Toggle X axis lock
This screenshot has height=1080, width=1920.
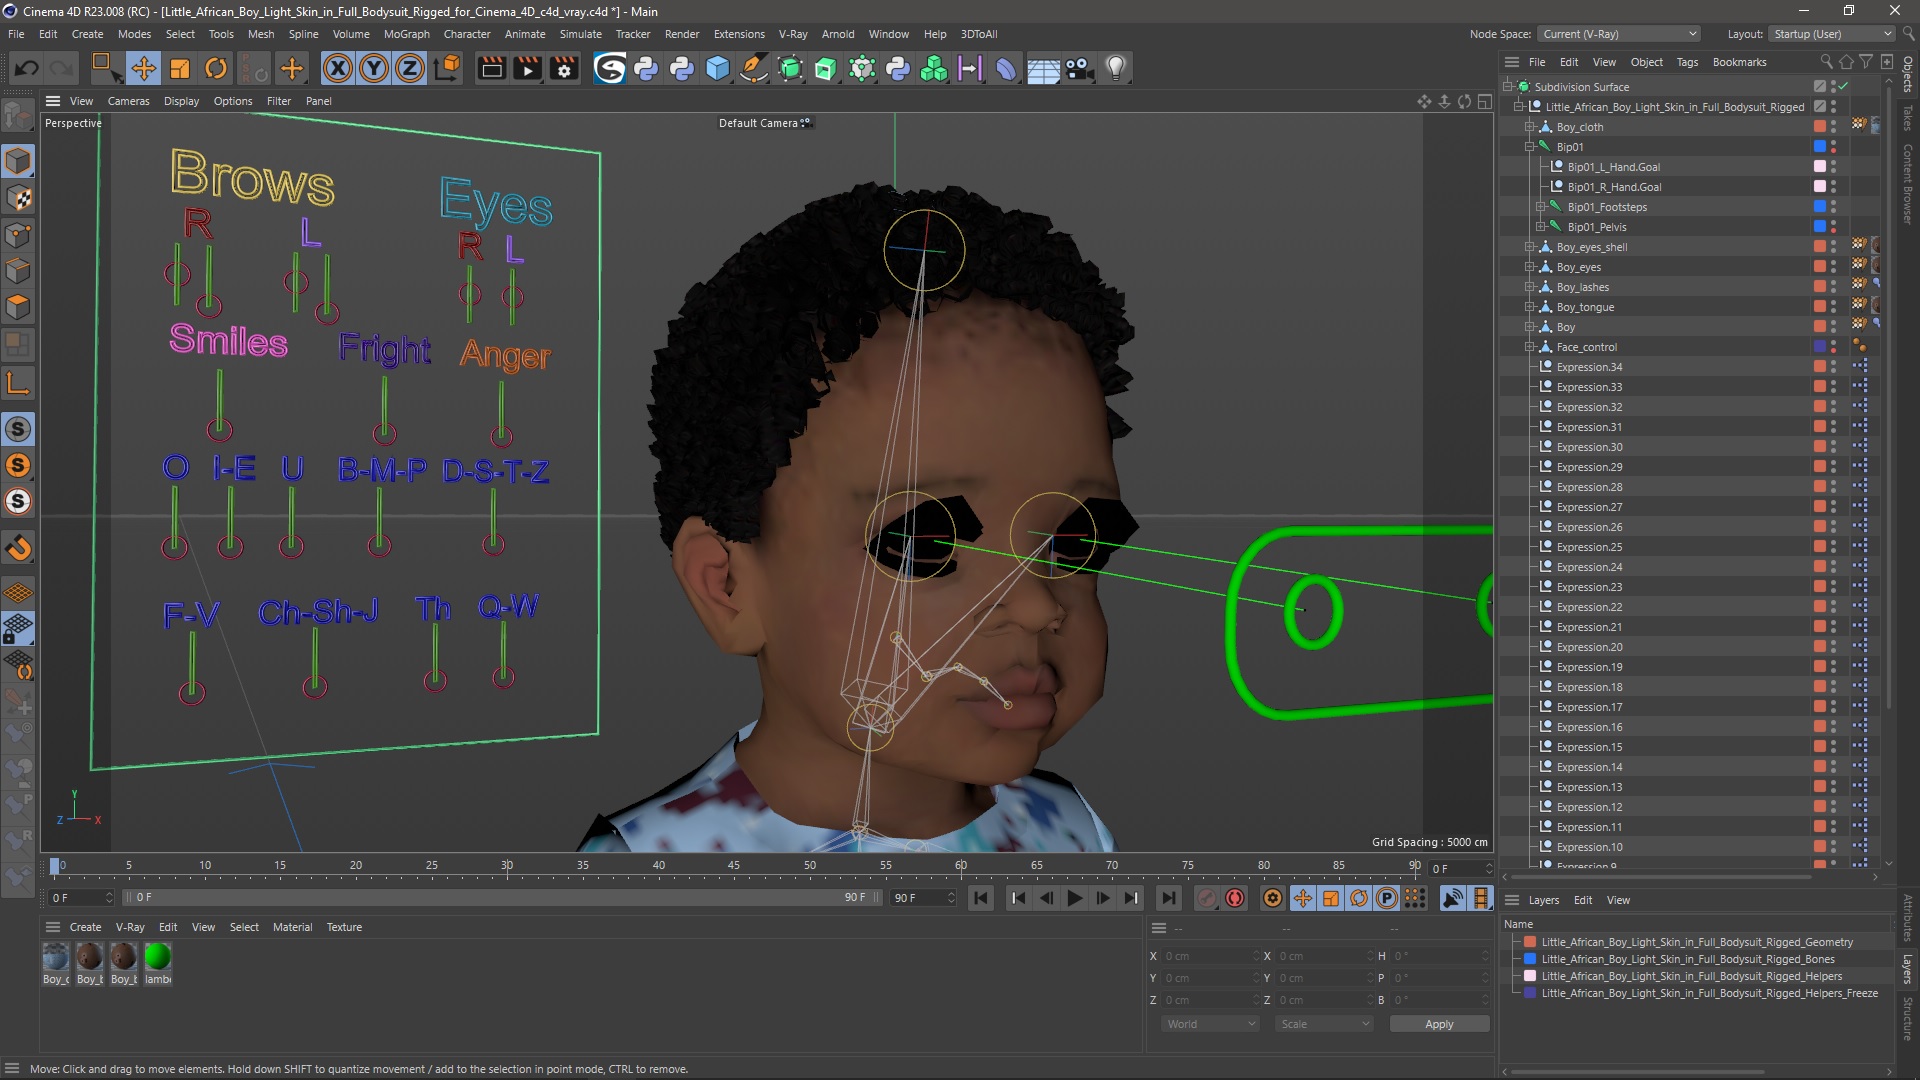338,68
